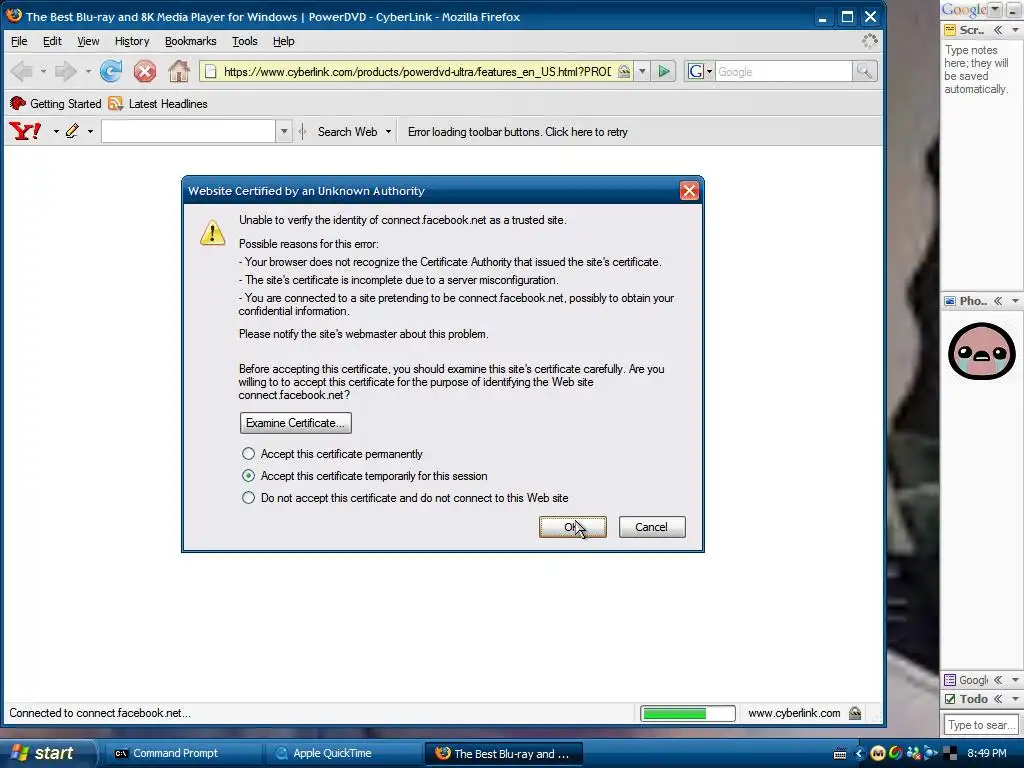Click the search magnifier icon in Firefox
This screenshot has height=768, width=1024.
864,71
